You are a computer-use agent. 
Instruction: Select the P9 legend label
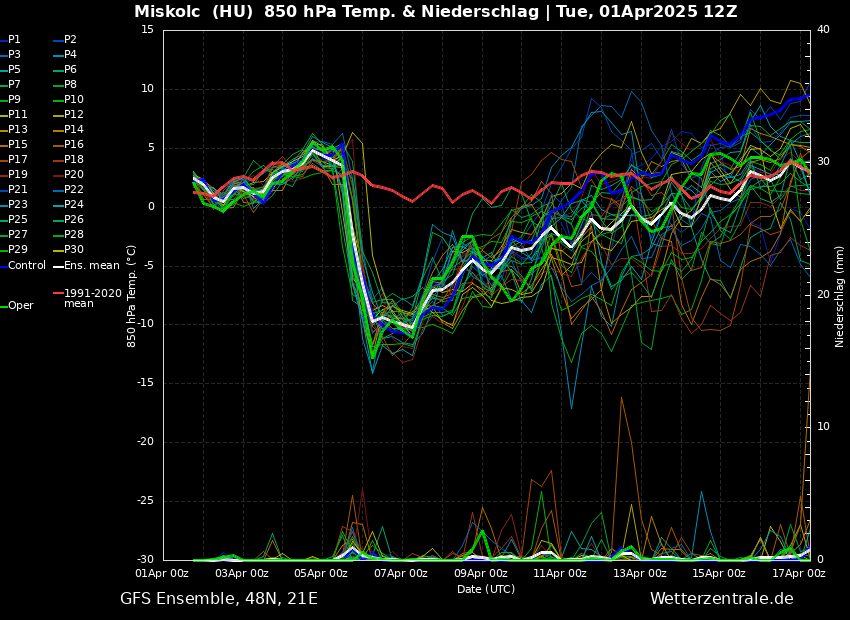pyautogui.click(x=14, y=100)
